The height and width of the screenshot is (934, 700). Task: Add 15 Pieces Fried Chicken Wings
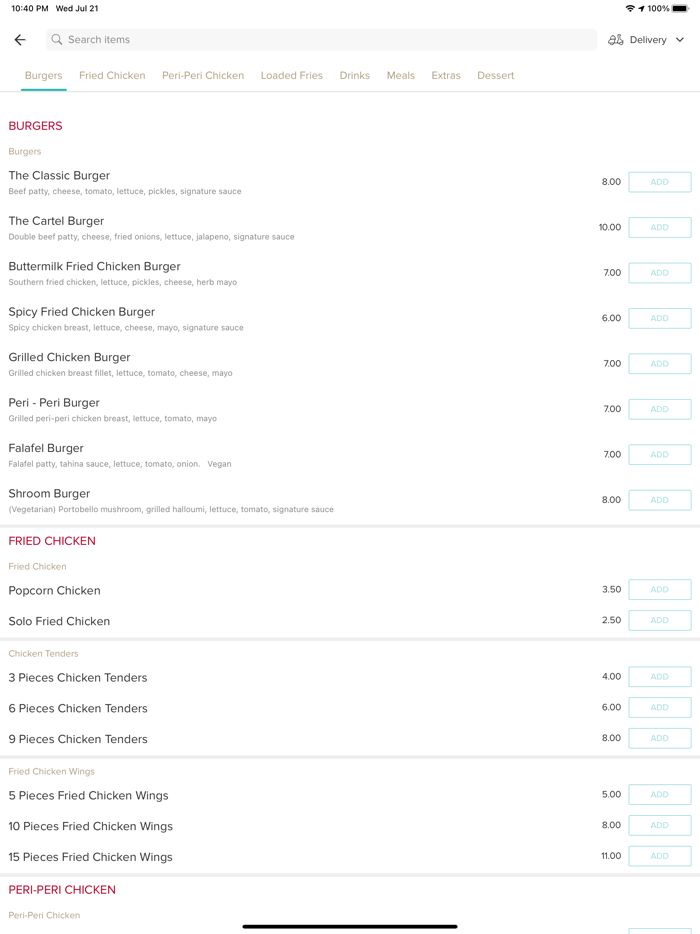pyautogui.click(x=659, y=857)
